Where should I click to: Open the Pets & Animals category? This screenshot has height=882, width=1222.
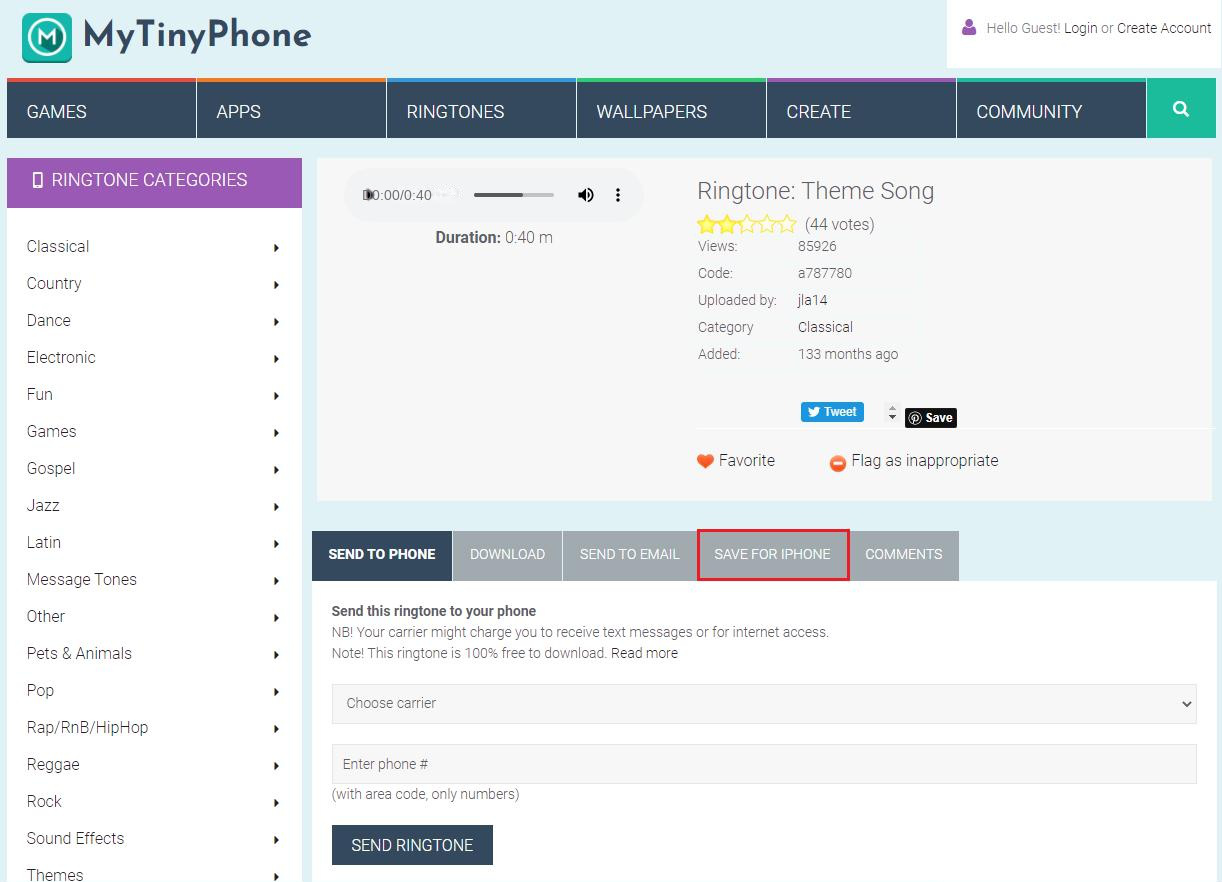click(79, 654)
